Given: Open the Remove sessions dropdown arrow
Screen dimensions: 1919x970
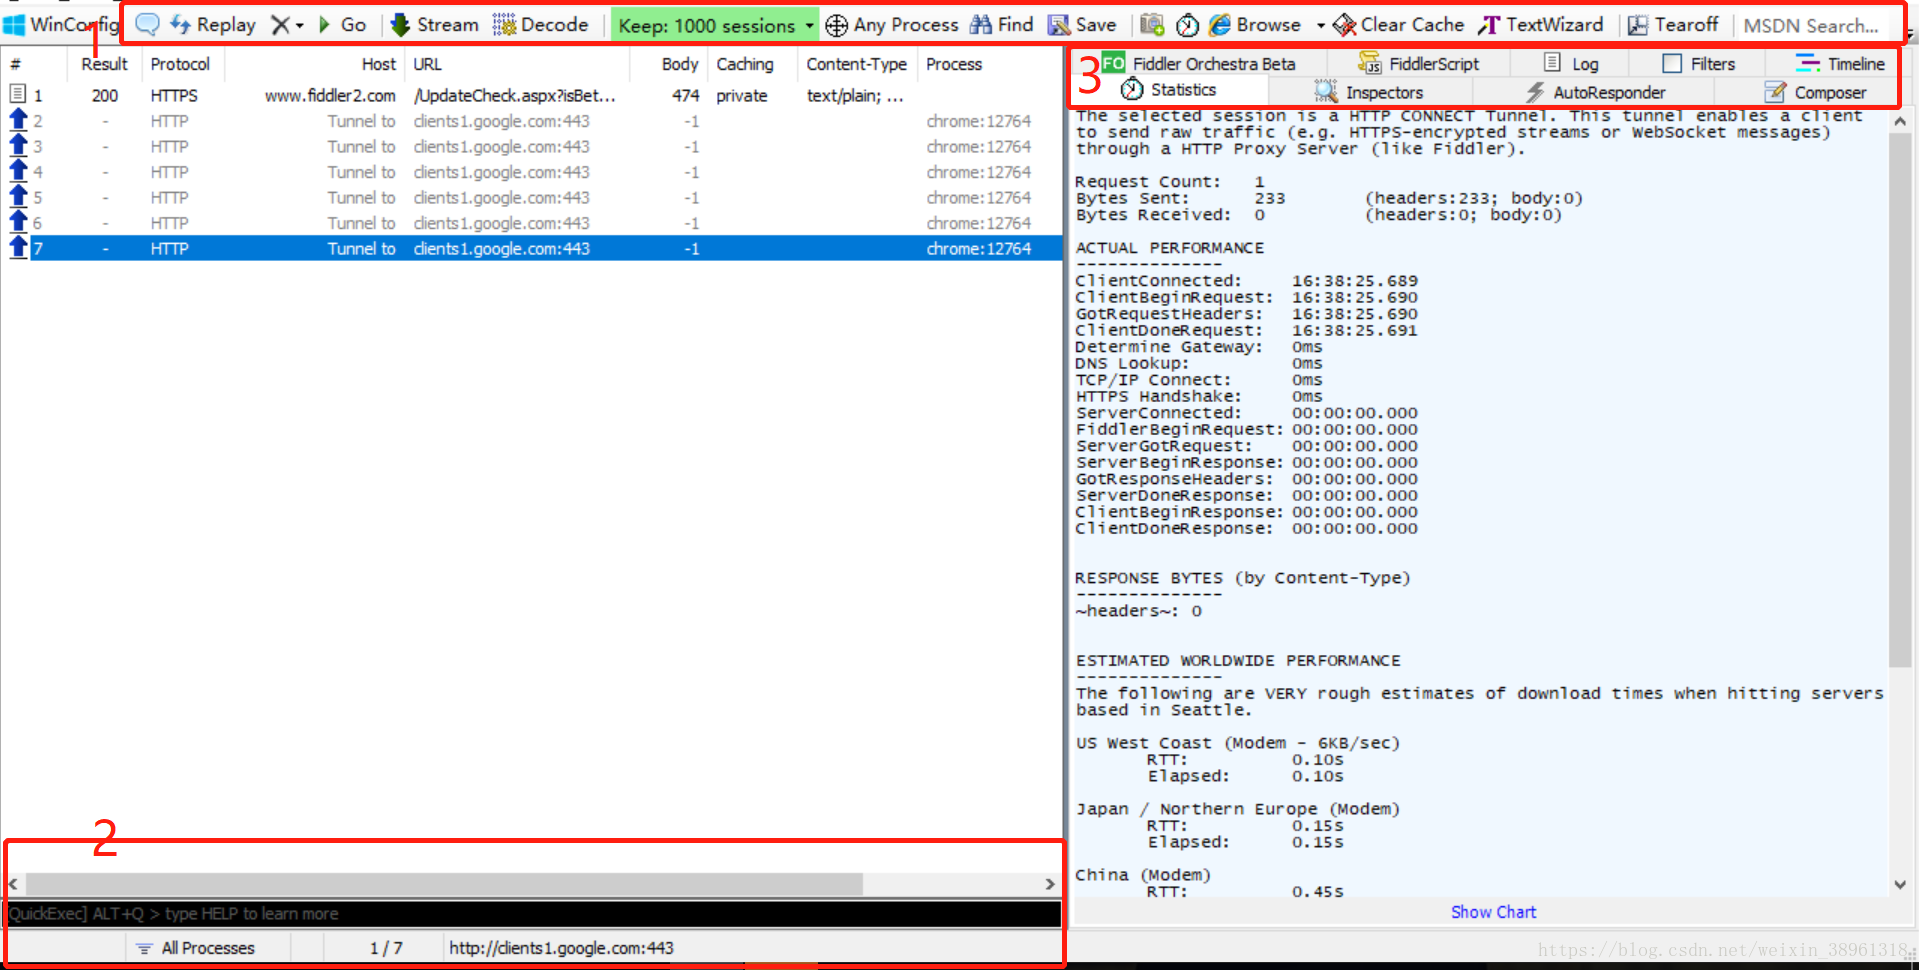Looking at the screenshot, I should tap(299, 26).
